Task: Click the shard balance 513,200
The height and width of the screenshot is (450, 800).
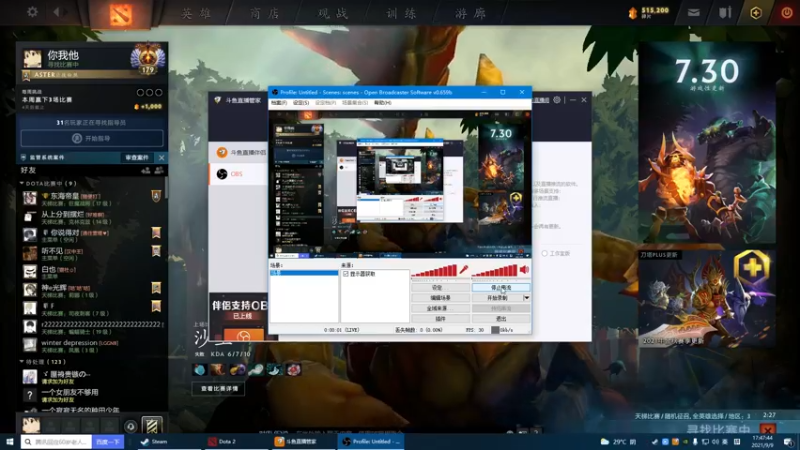Action: (649, 12)
